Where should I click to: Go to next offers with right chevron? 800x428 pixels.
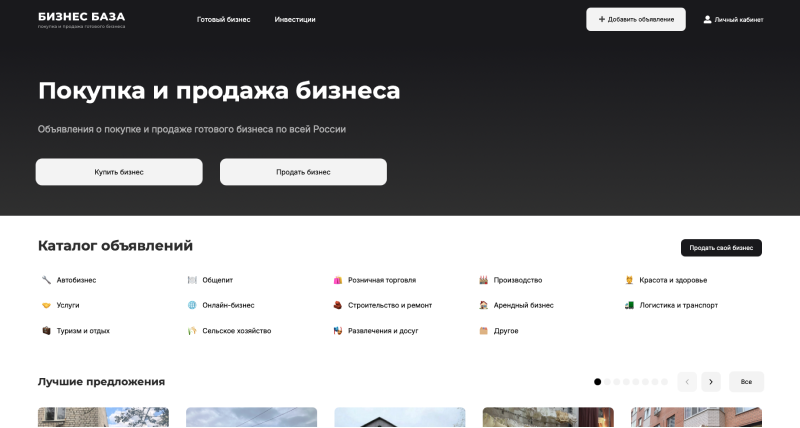click(x=711, y=381)
